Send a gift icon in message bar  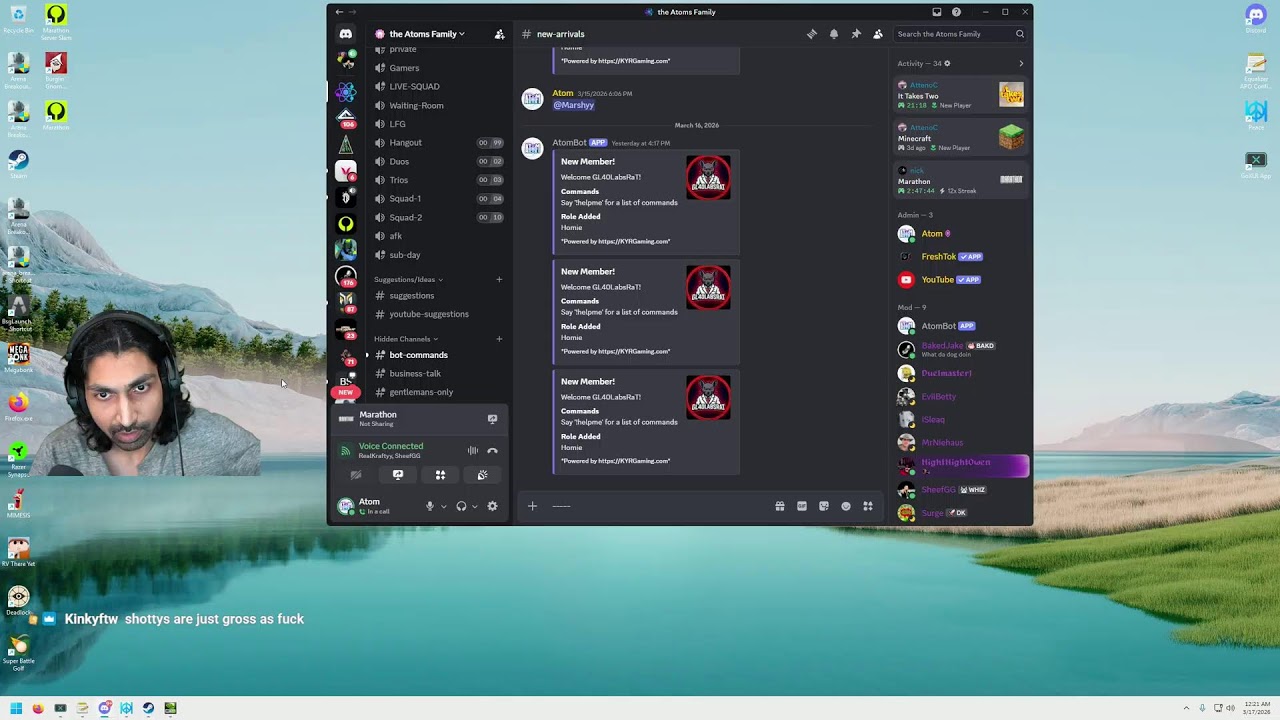click(x=780, y=506)
